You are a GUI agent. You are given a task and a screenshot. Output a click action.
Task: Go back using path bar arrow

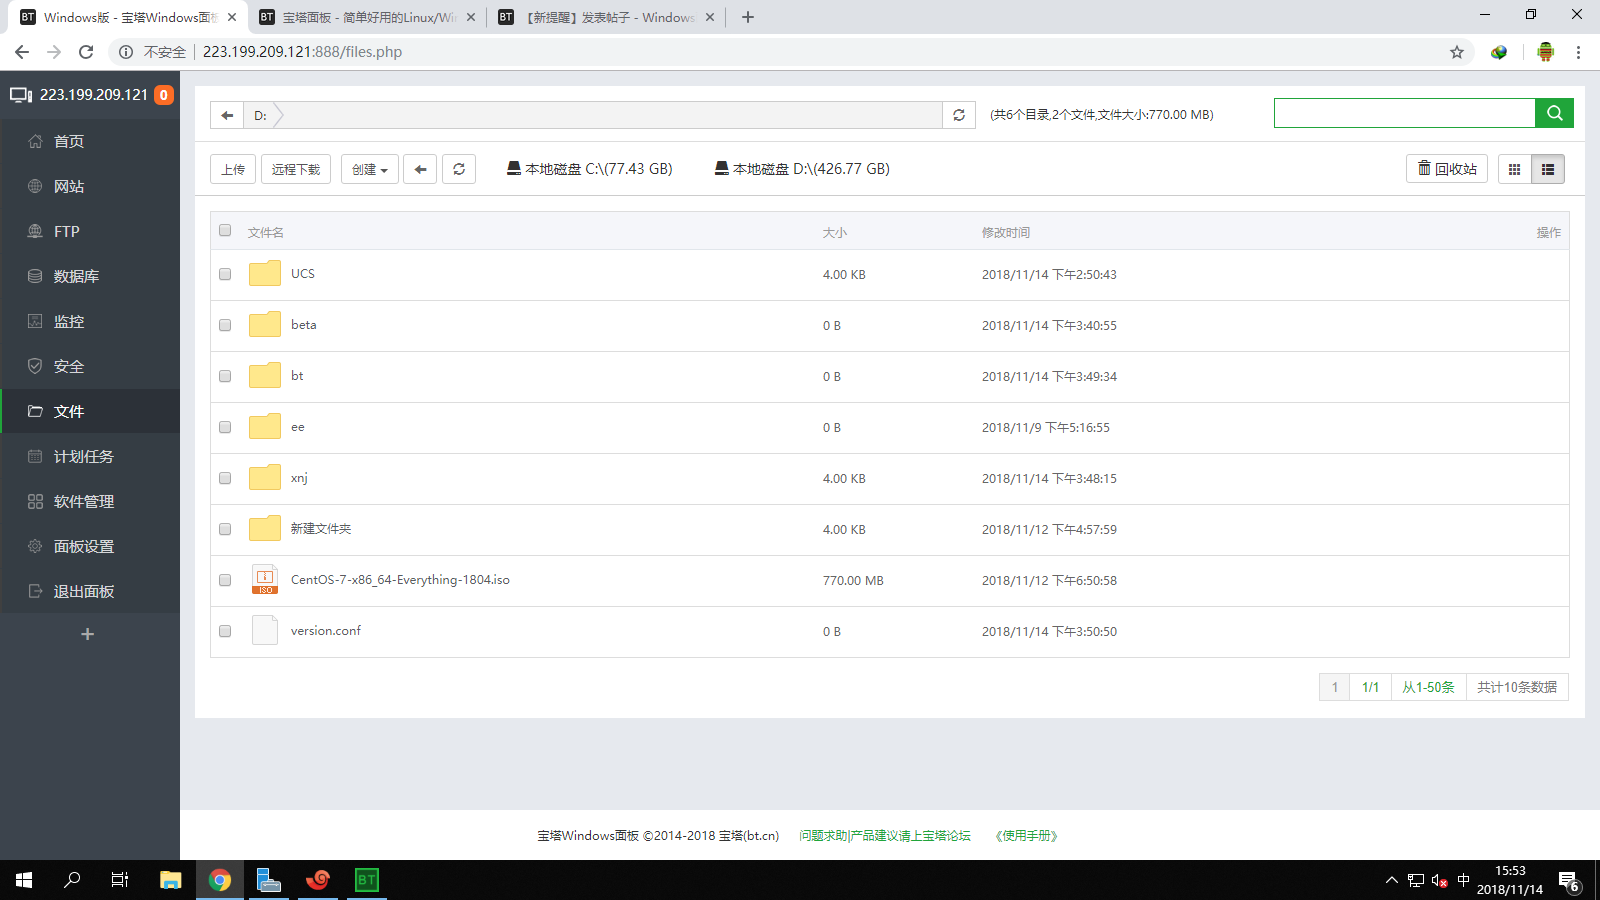point(227,115)
